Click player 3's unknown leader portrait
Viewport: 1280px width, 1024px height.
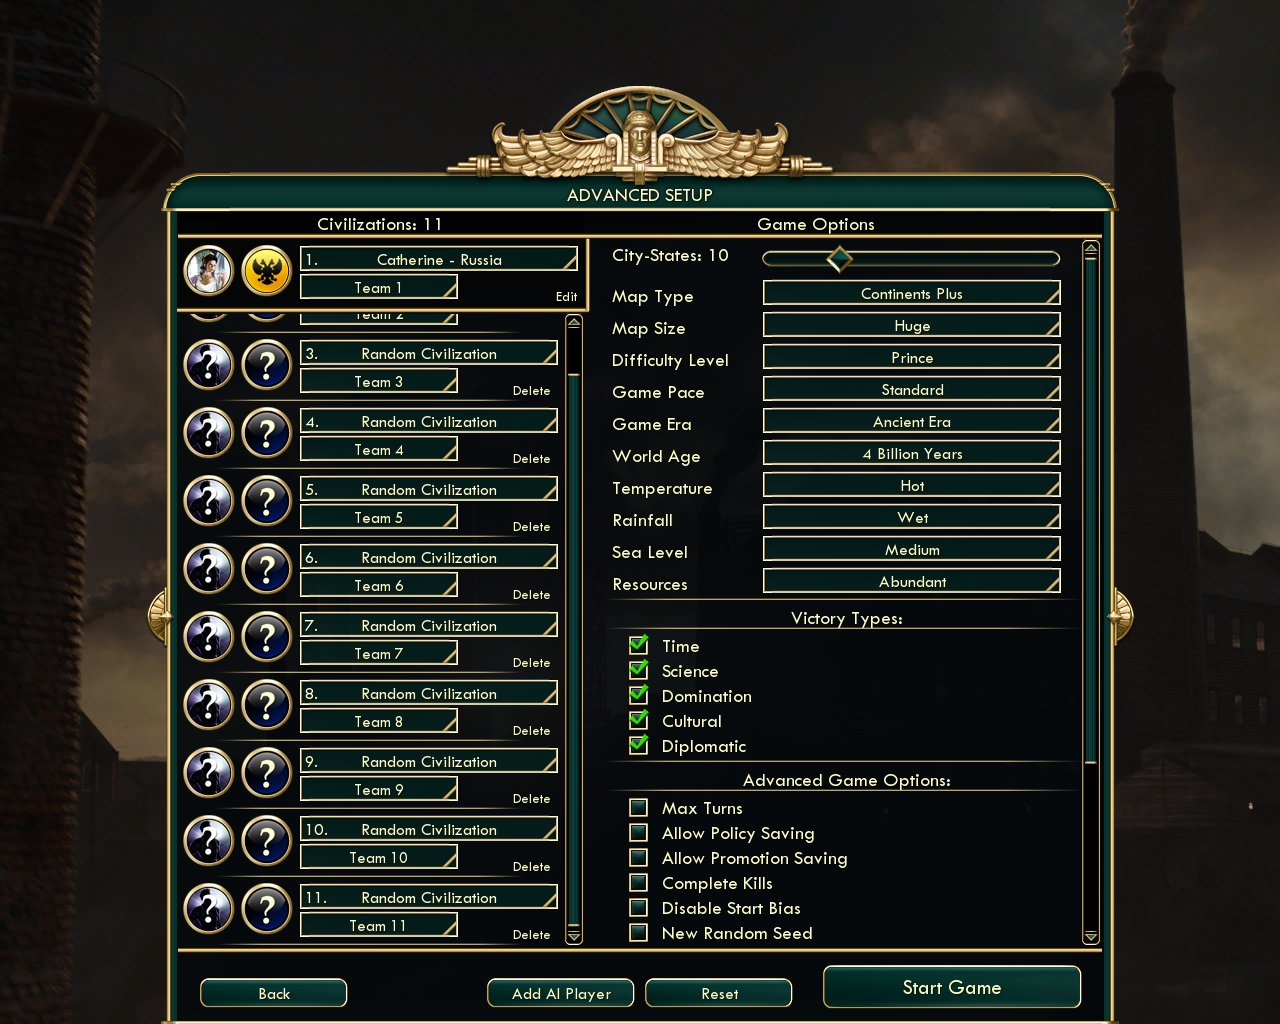209,366
